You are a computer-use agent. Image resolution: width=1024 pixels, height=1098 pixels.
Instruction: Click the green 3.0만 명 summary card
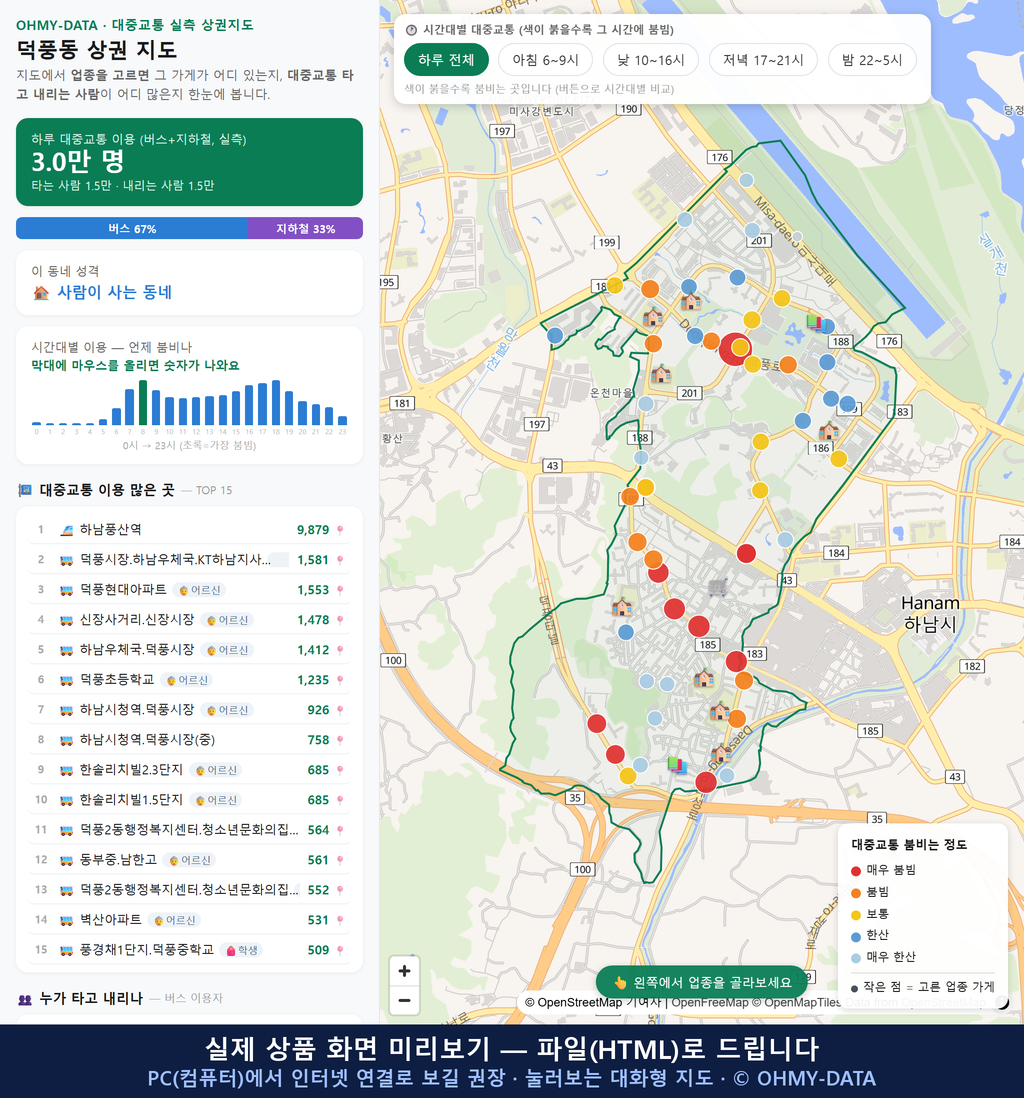pyautogui.click(x=189, y=162)
